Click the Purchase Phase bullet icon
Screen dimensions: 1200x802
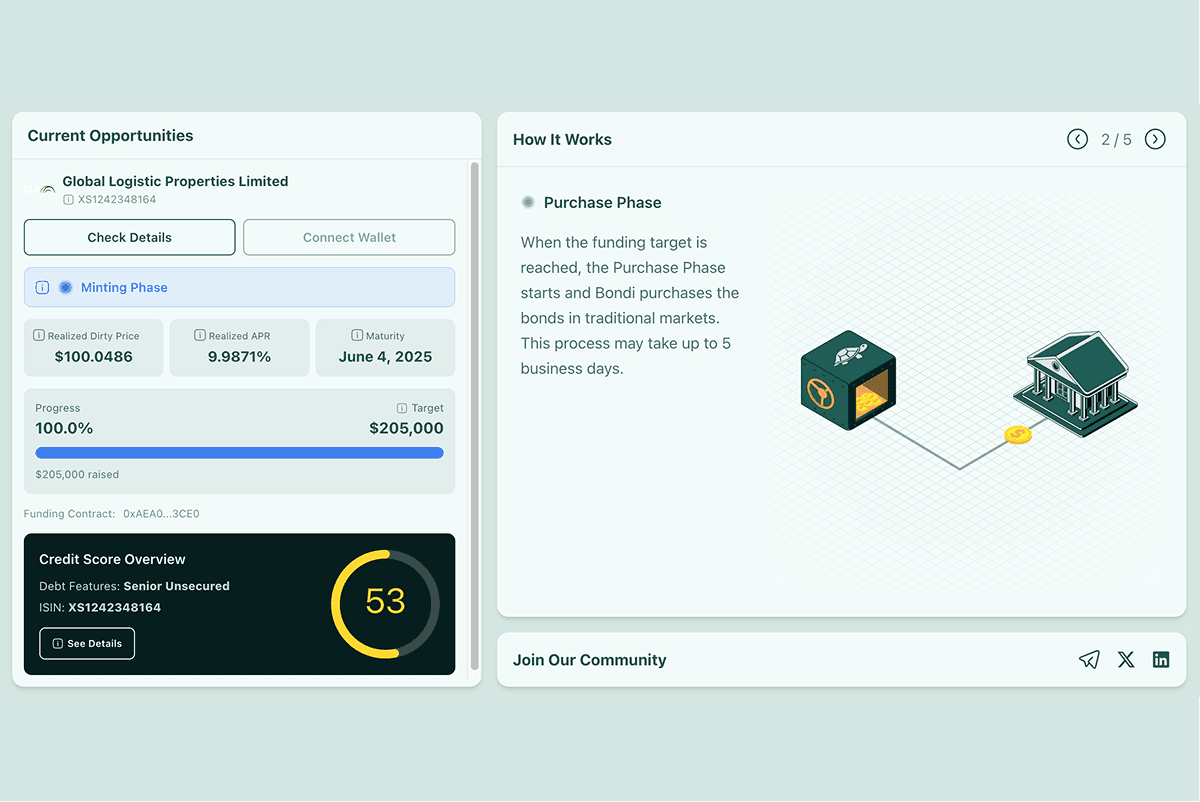click(x=528, y=202)
